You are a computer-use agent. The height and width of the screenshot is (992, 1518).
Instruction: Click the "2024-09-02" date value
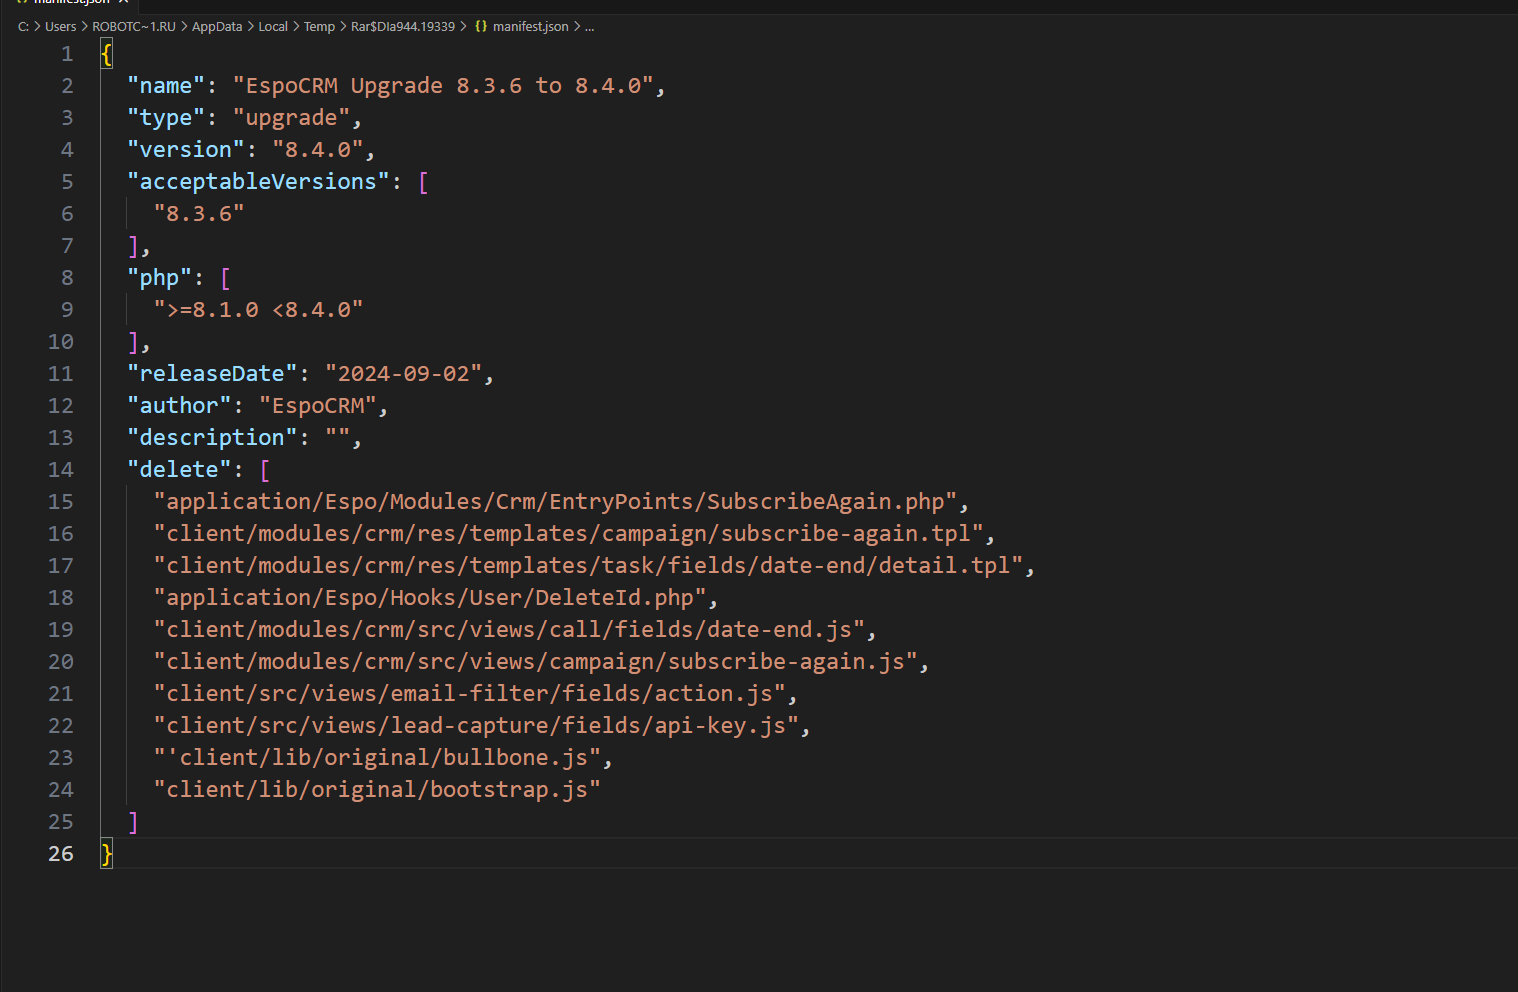(403, 374)
